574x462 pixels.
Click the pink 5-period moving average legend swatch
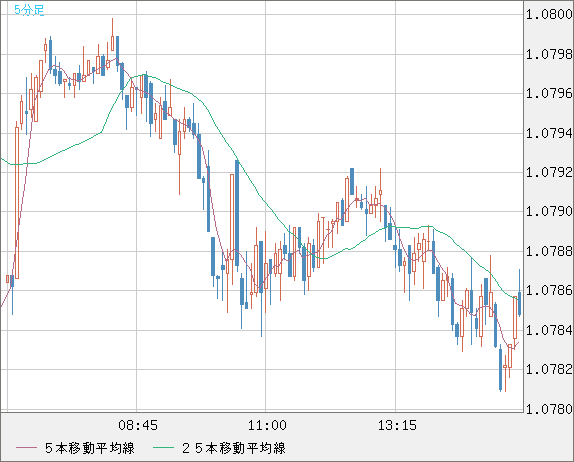(26, 448)
